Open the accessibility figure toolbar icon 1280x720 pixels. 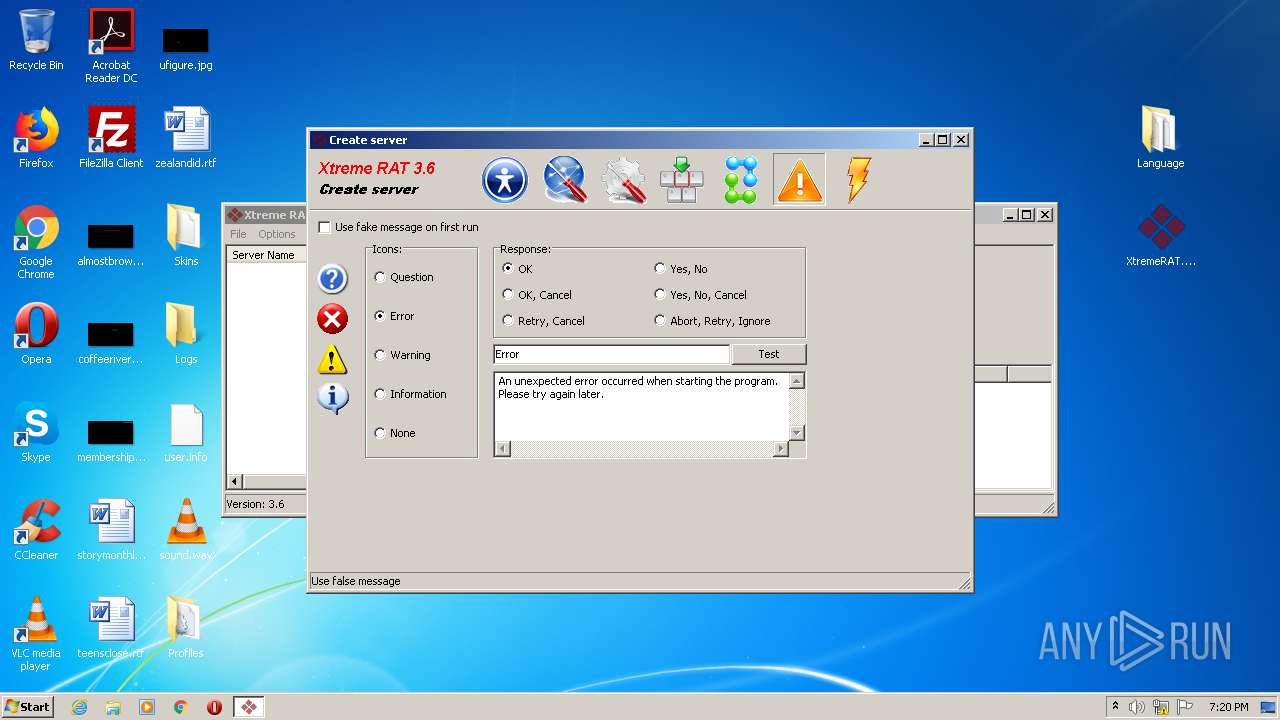pos(504,180)
